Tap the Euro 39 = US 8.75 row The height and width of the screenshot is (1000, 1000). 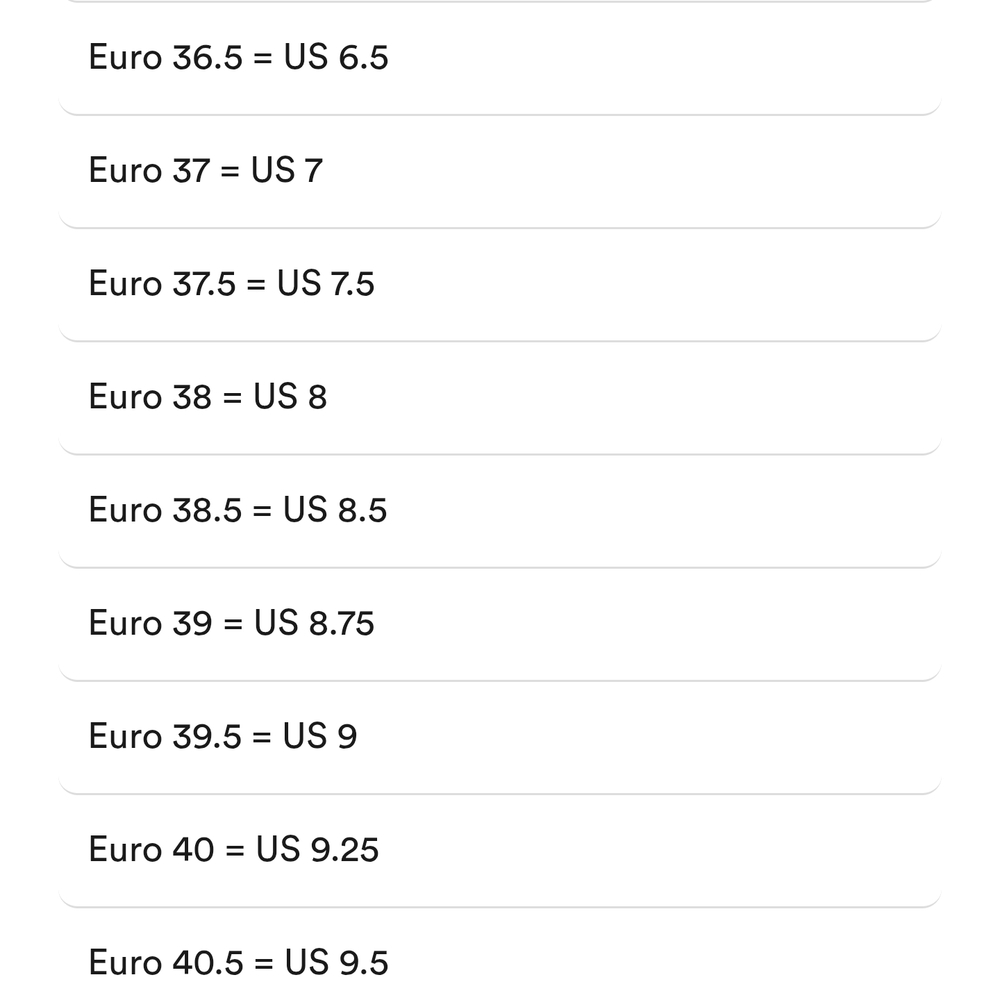tap(500, 623)
